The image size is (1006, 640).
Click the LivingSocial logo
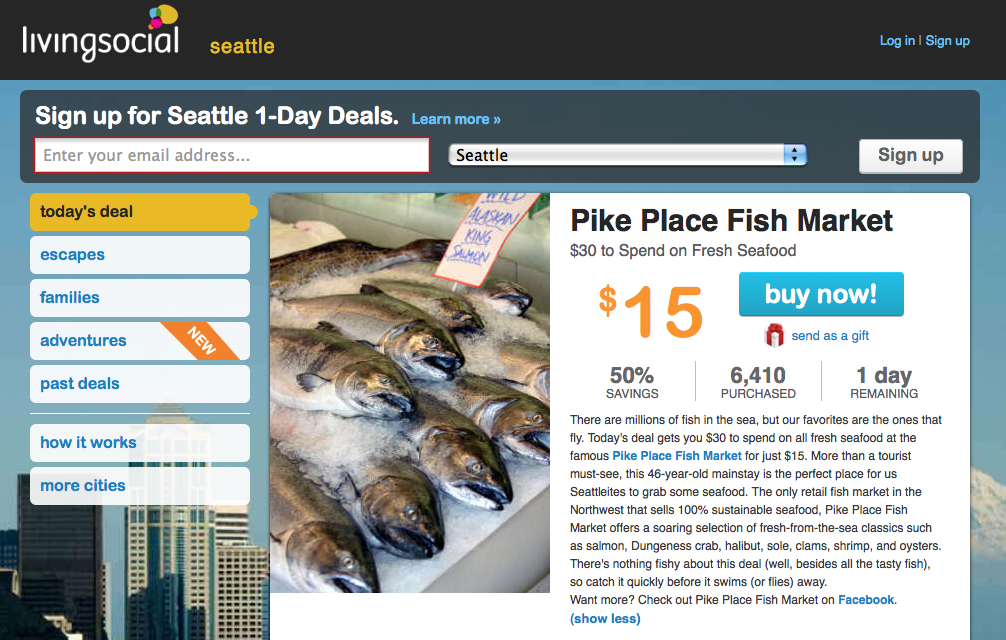pos(100,37)
